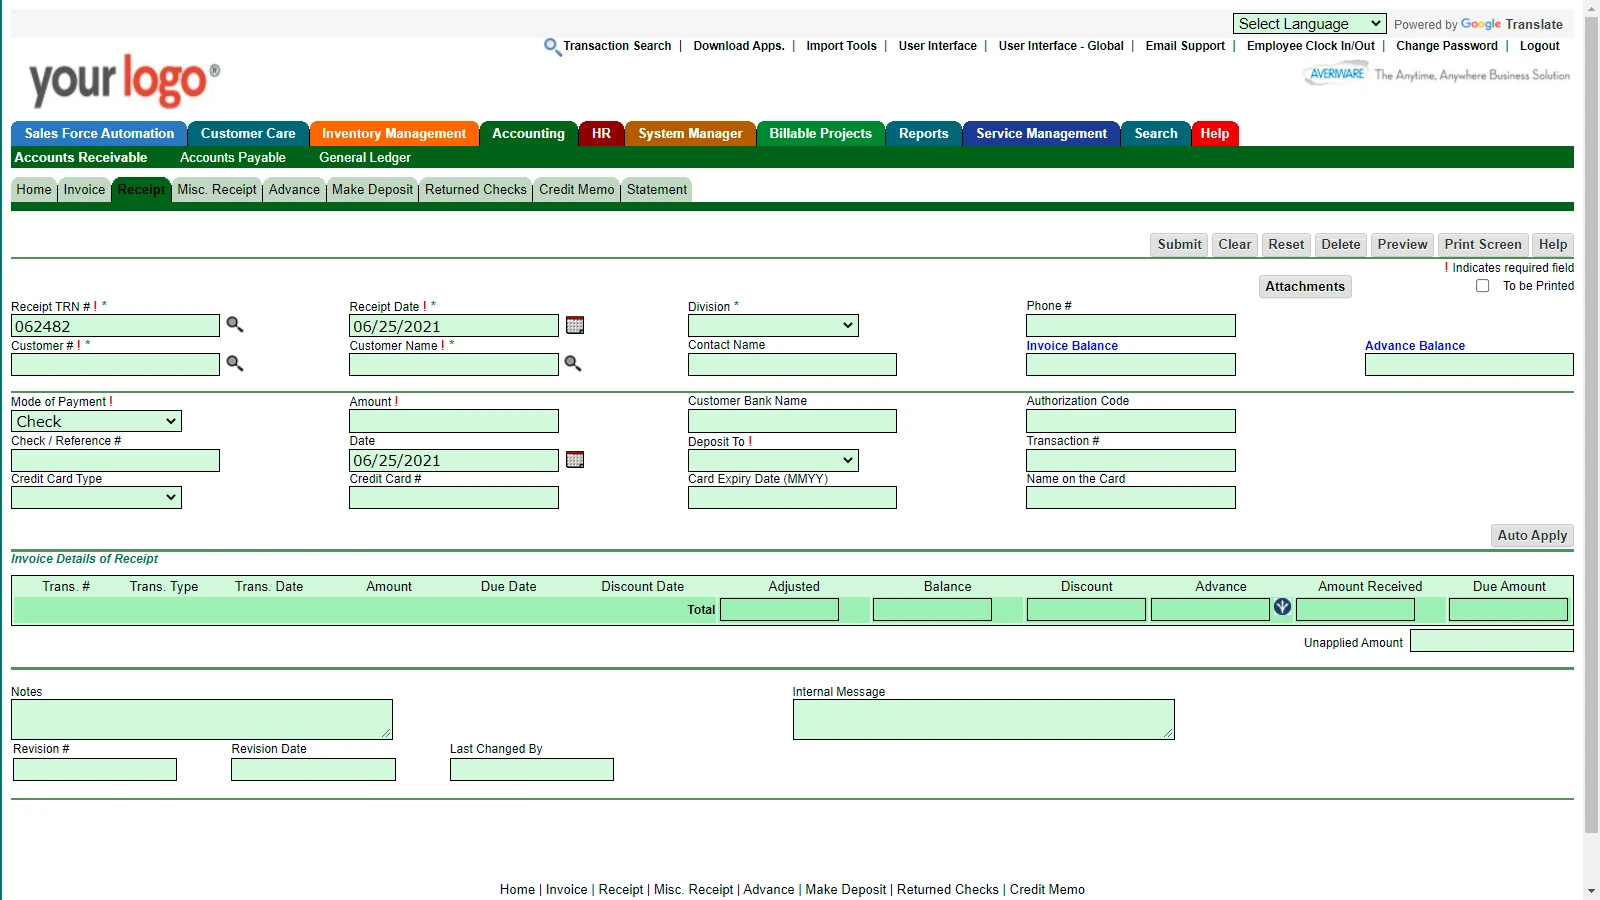Click the Customer # lookup magnifier icon
This screenshot has height=900, width=1600.
[235, 363]
